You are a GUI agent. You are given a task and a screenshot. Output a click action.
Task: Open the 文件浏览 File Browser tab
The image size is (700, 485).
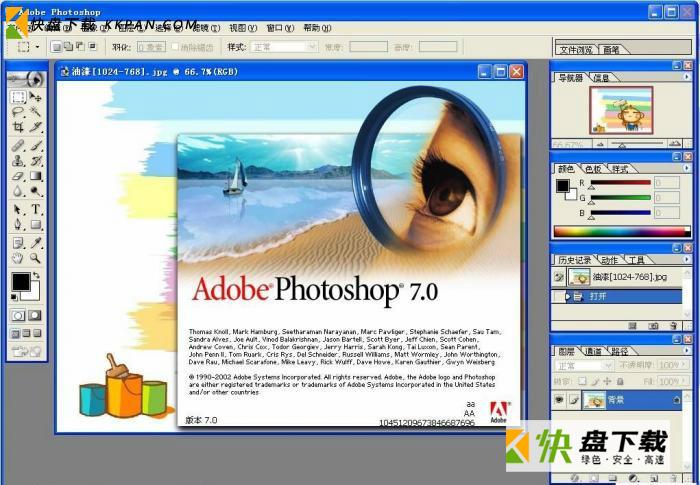coord(576,50)
